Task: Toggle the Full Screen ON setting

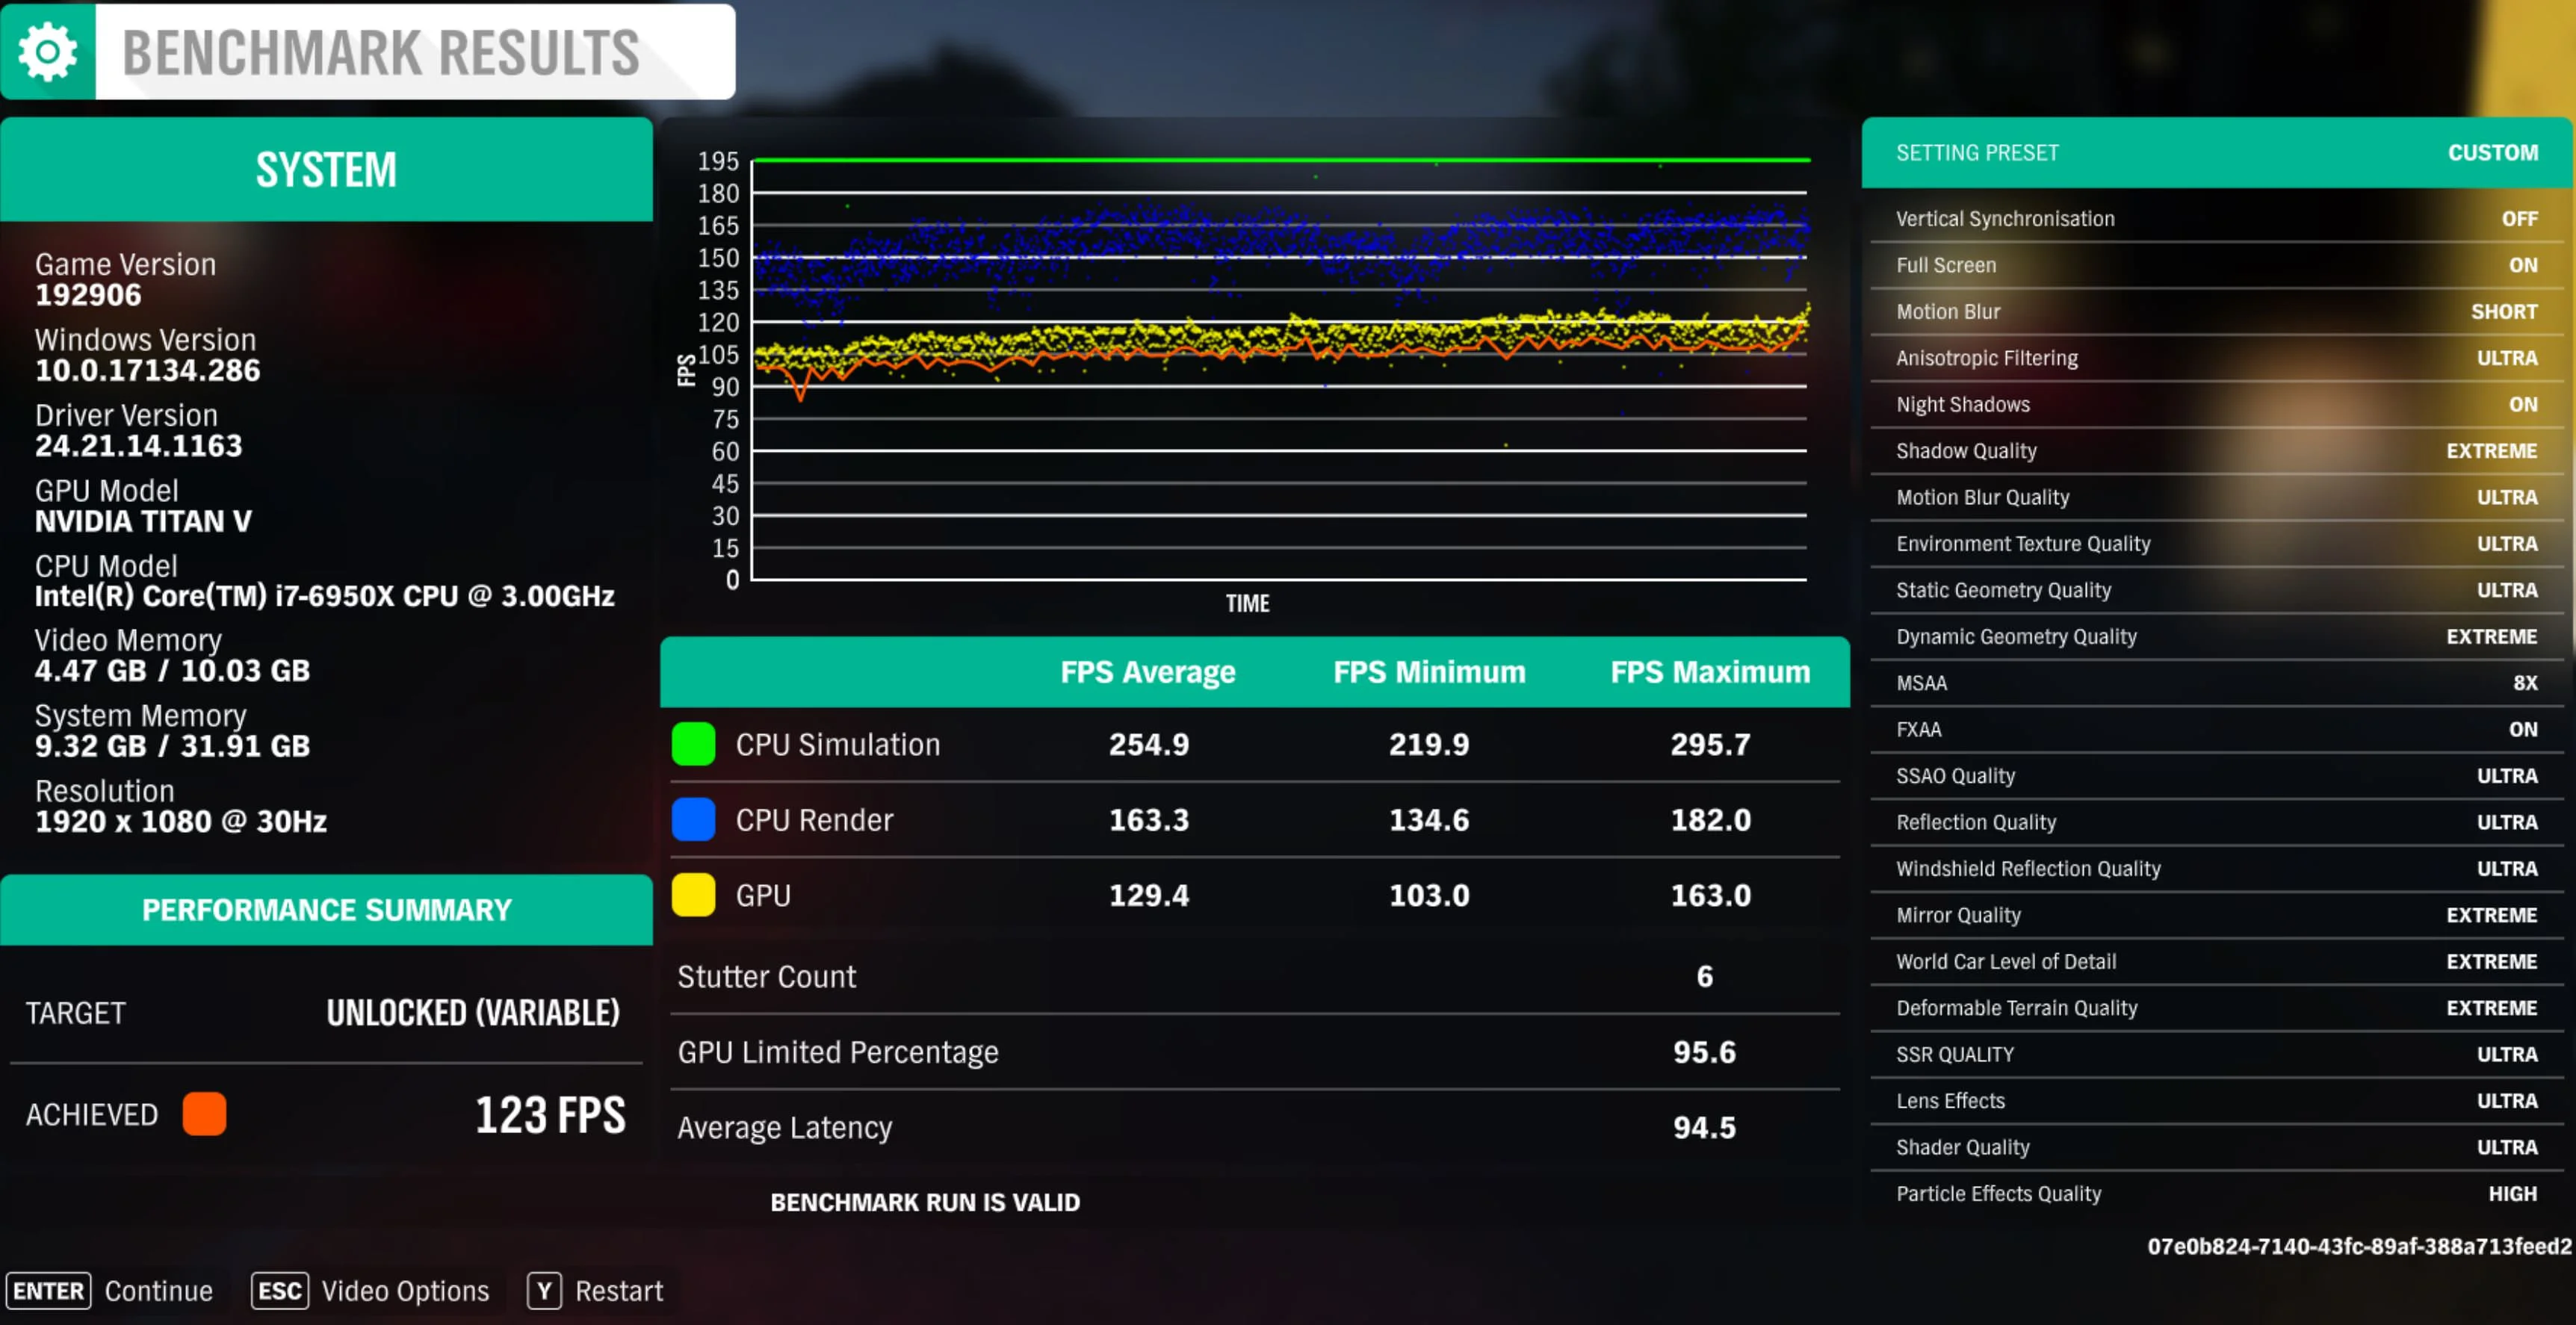Action: 2522,265
